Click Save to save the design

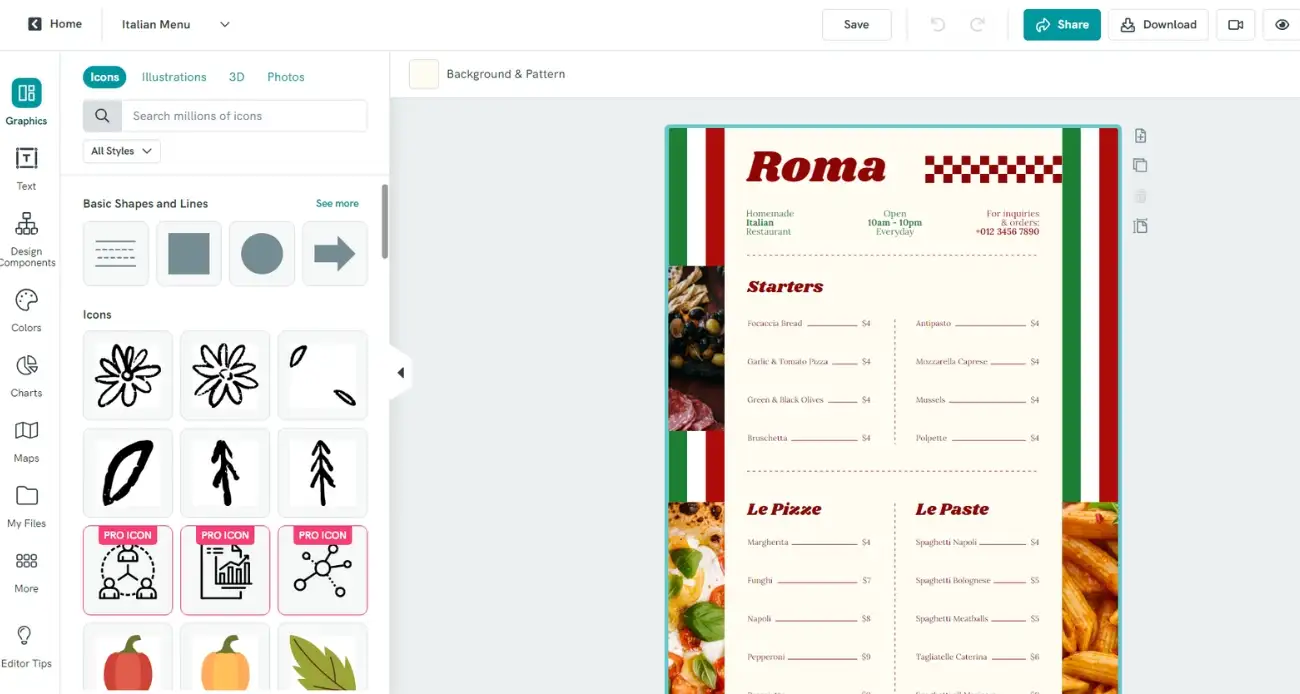point(856,24)
